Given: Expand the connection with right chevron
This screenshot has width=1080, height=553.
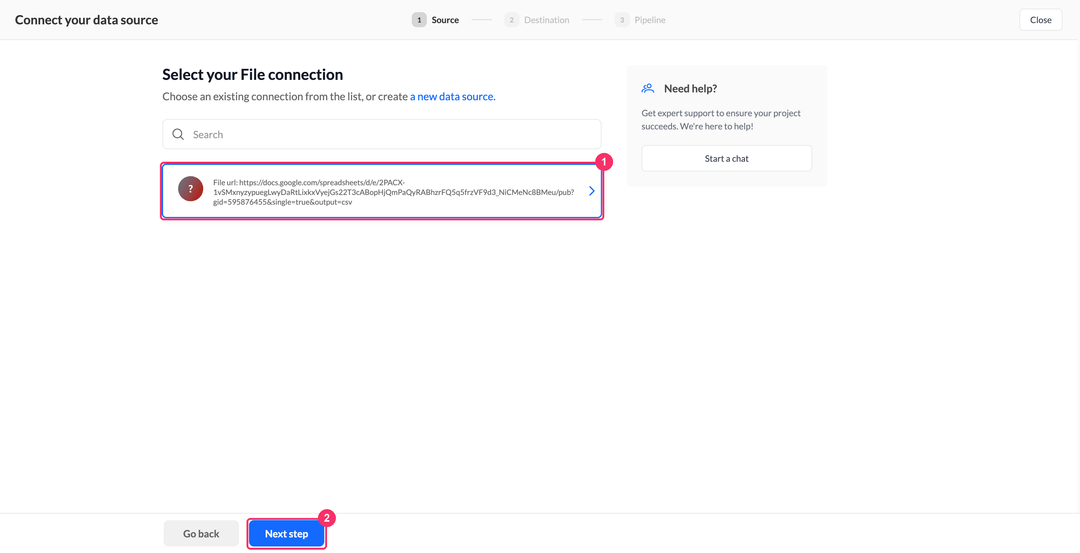Looking at the screenshot, I should coord(592,191).
